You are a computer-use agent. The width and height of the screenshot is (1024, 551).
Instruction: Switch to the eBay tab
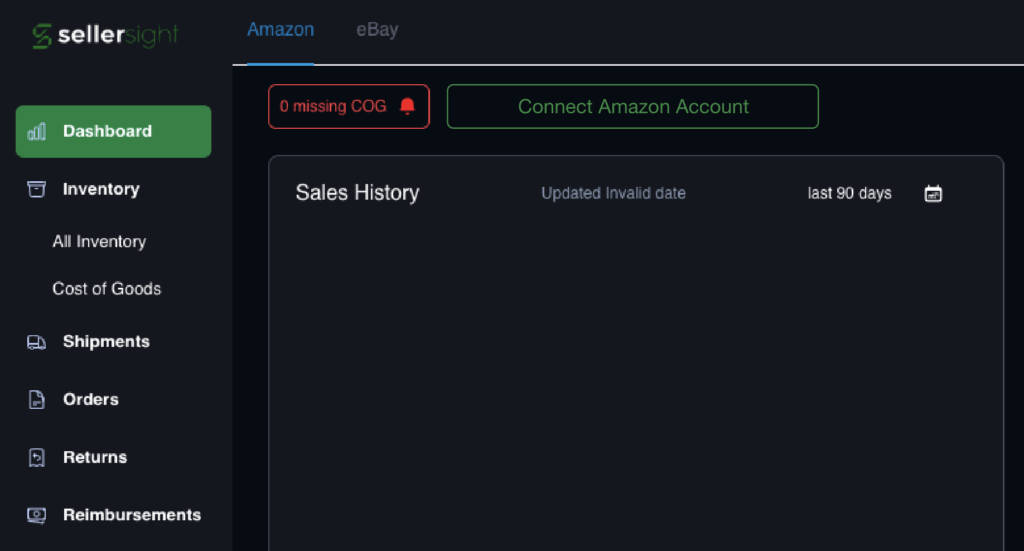pos(377,30)
